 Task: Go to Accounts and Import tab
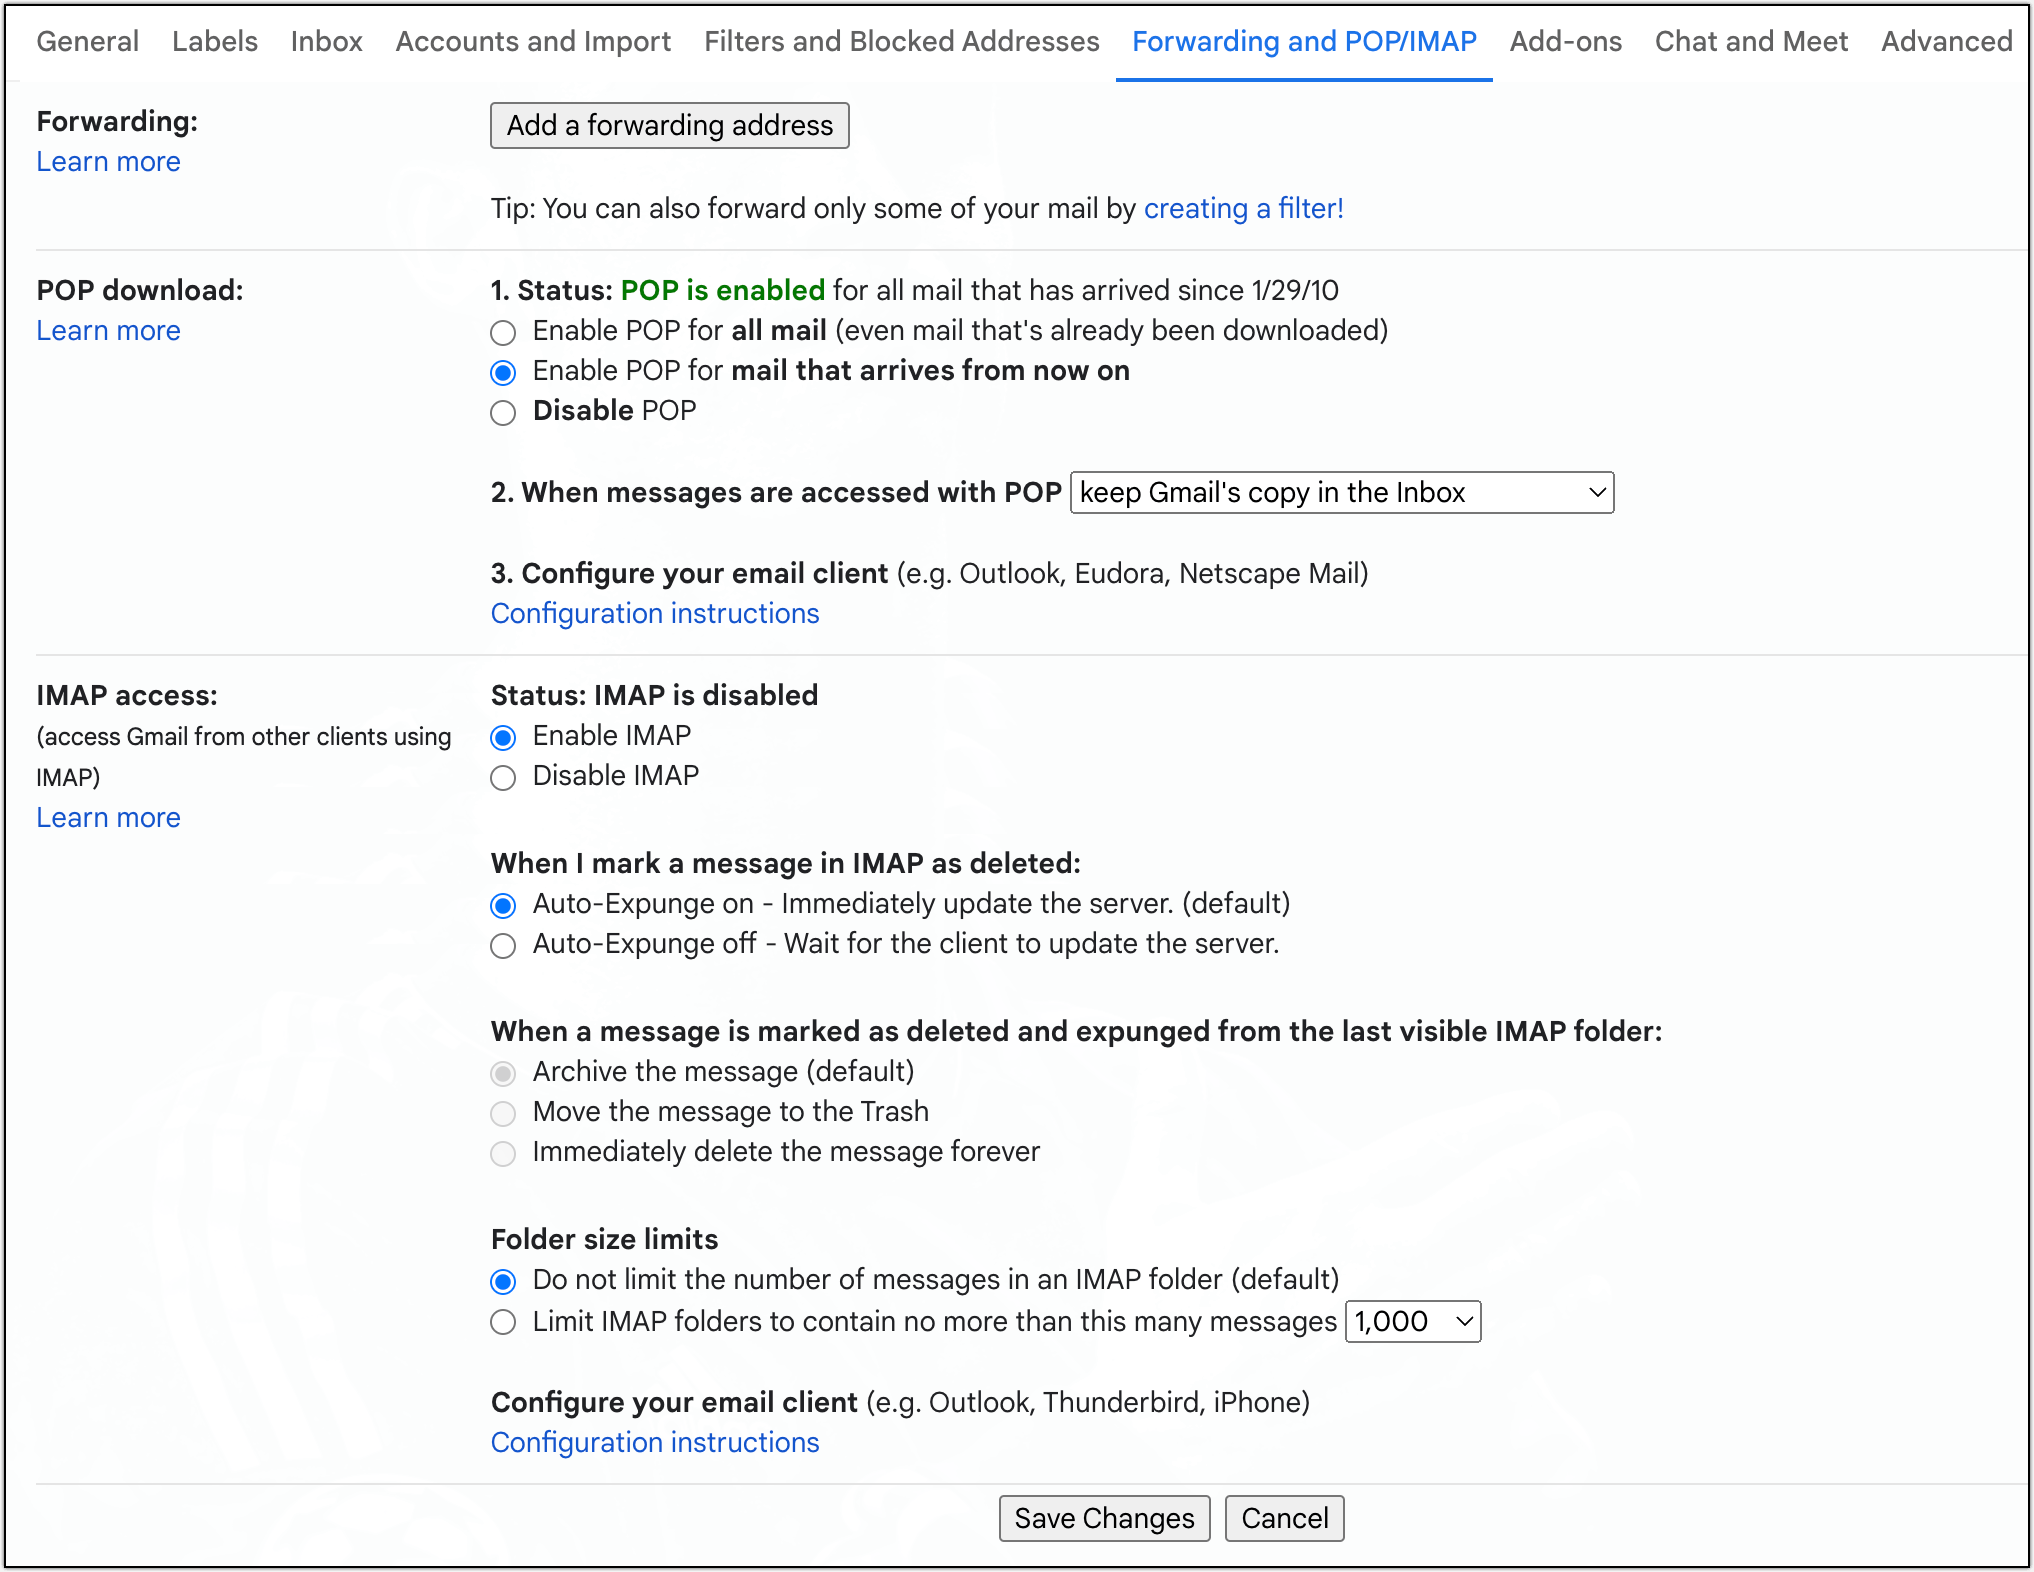(x=533, y=41)
